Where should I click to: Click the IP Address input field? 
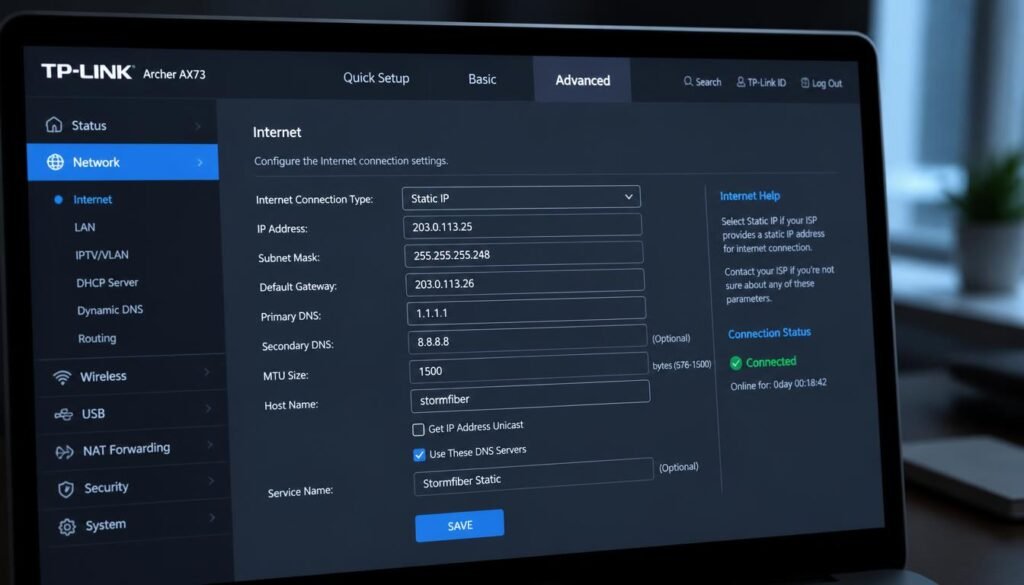point(522,226)
